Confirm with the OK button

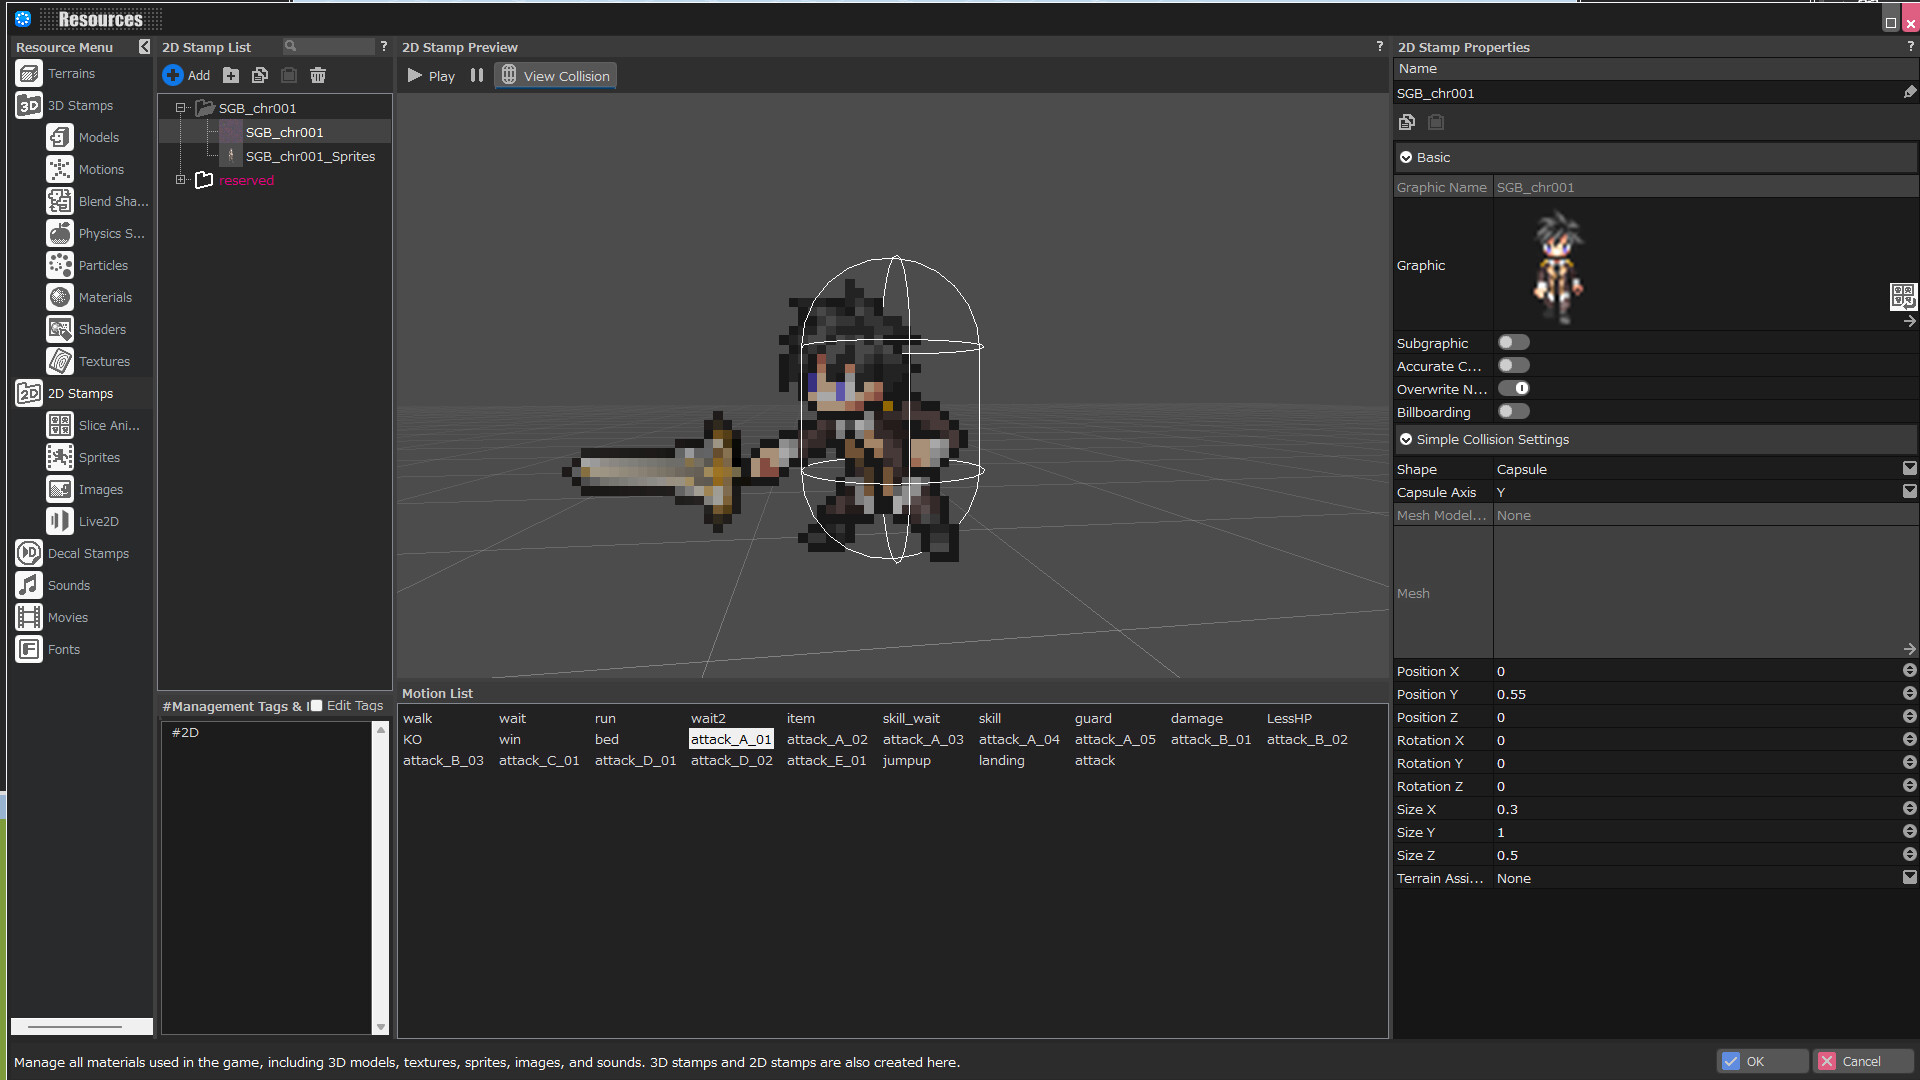(1762, 1061)
